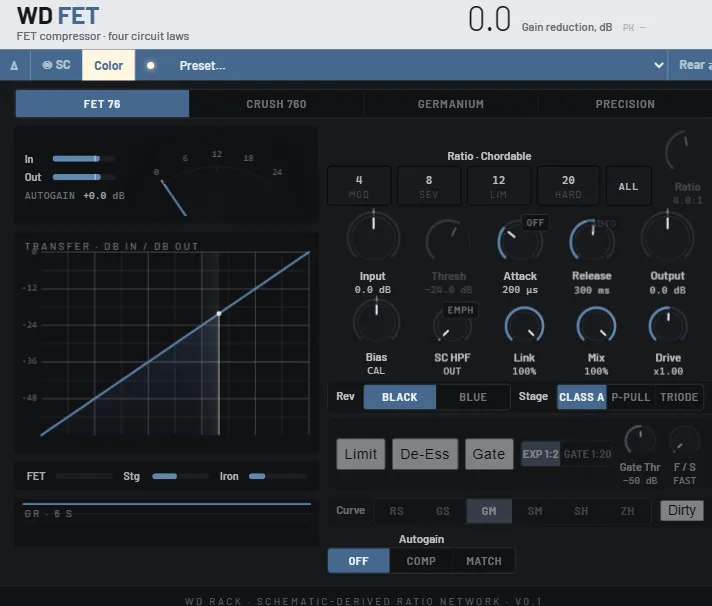Click the Stg saturation meter bar
This screenshot has width=712, height=606.
pos(180,476)
